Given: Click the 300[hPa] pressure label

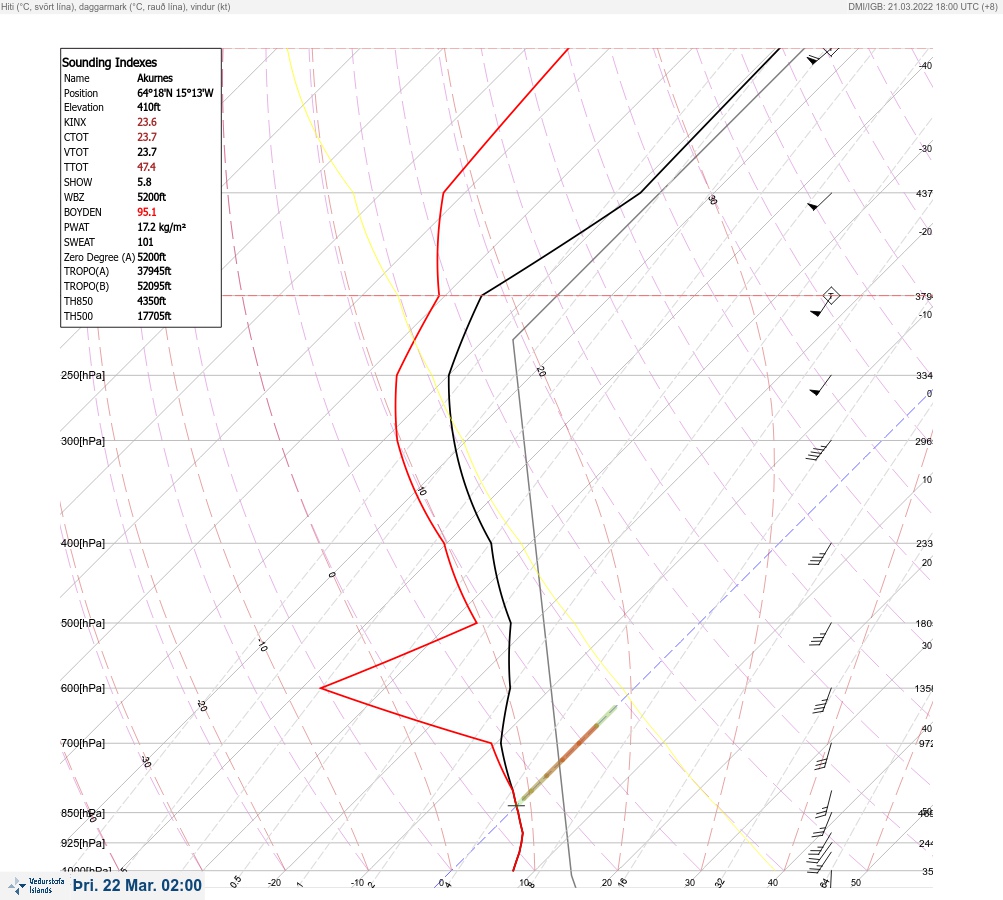Looking at the screenshot, I should tap(83, 441).
